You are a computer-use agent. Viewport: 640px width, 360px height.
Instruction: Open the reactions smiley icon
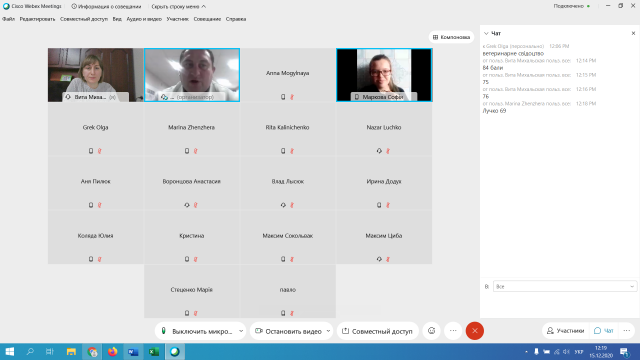click(x=431, y=331)
